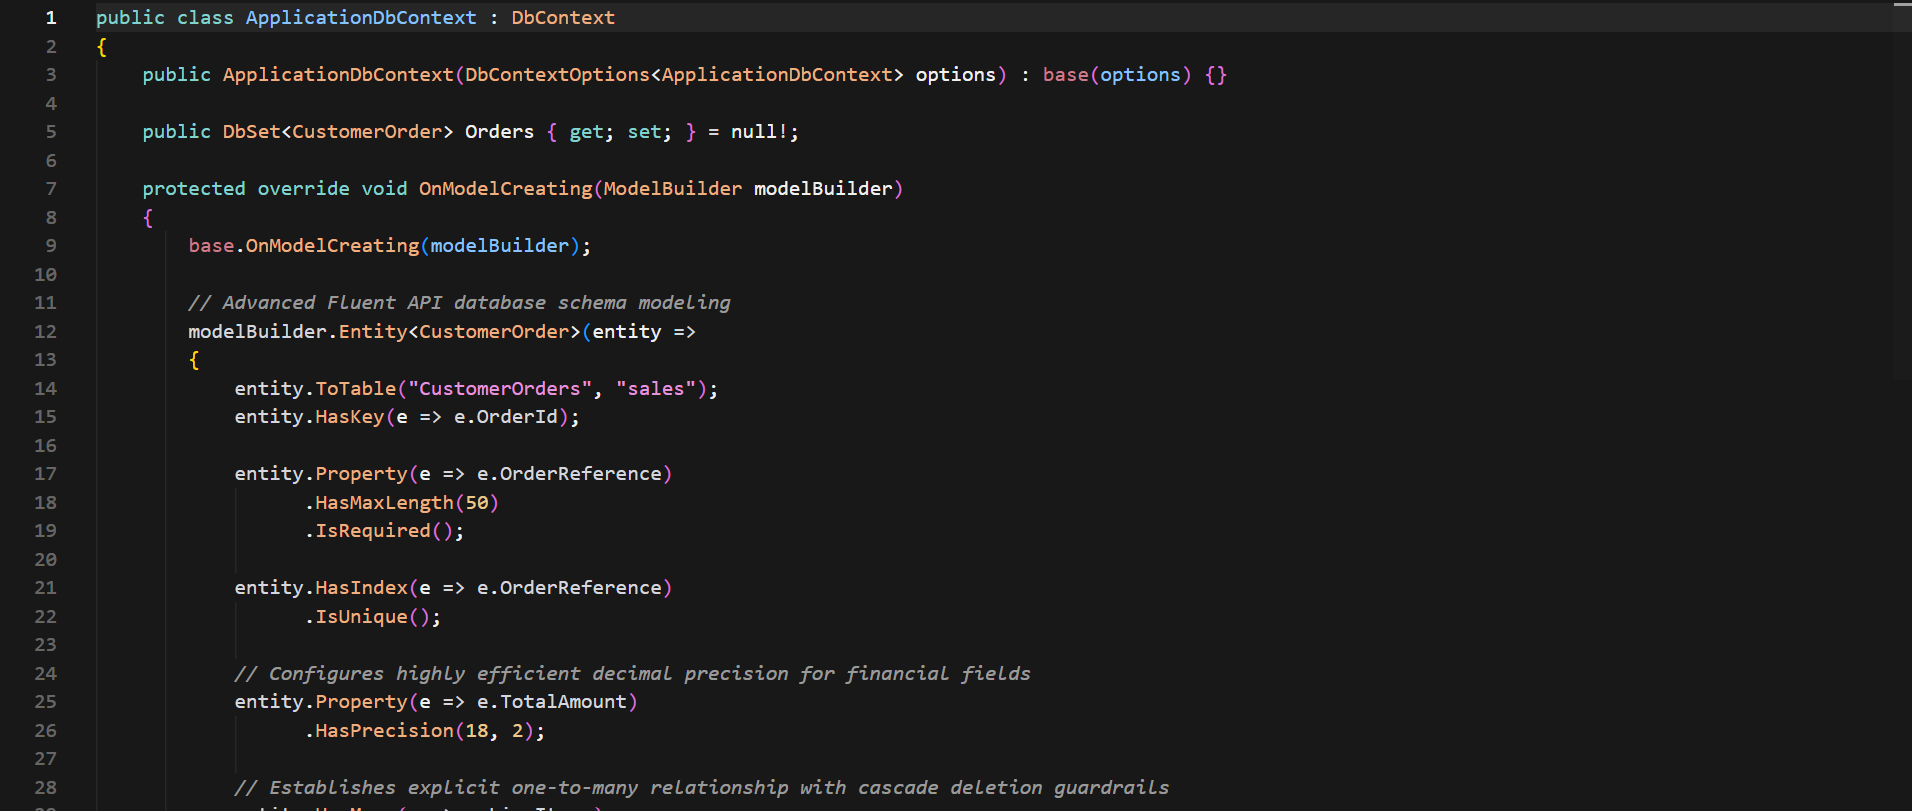The height and width of the screenshot is (811, 1912).
Task: Click the "IsRequired" method call
Action: pos(373,531)
